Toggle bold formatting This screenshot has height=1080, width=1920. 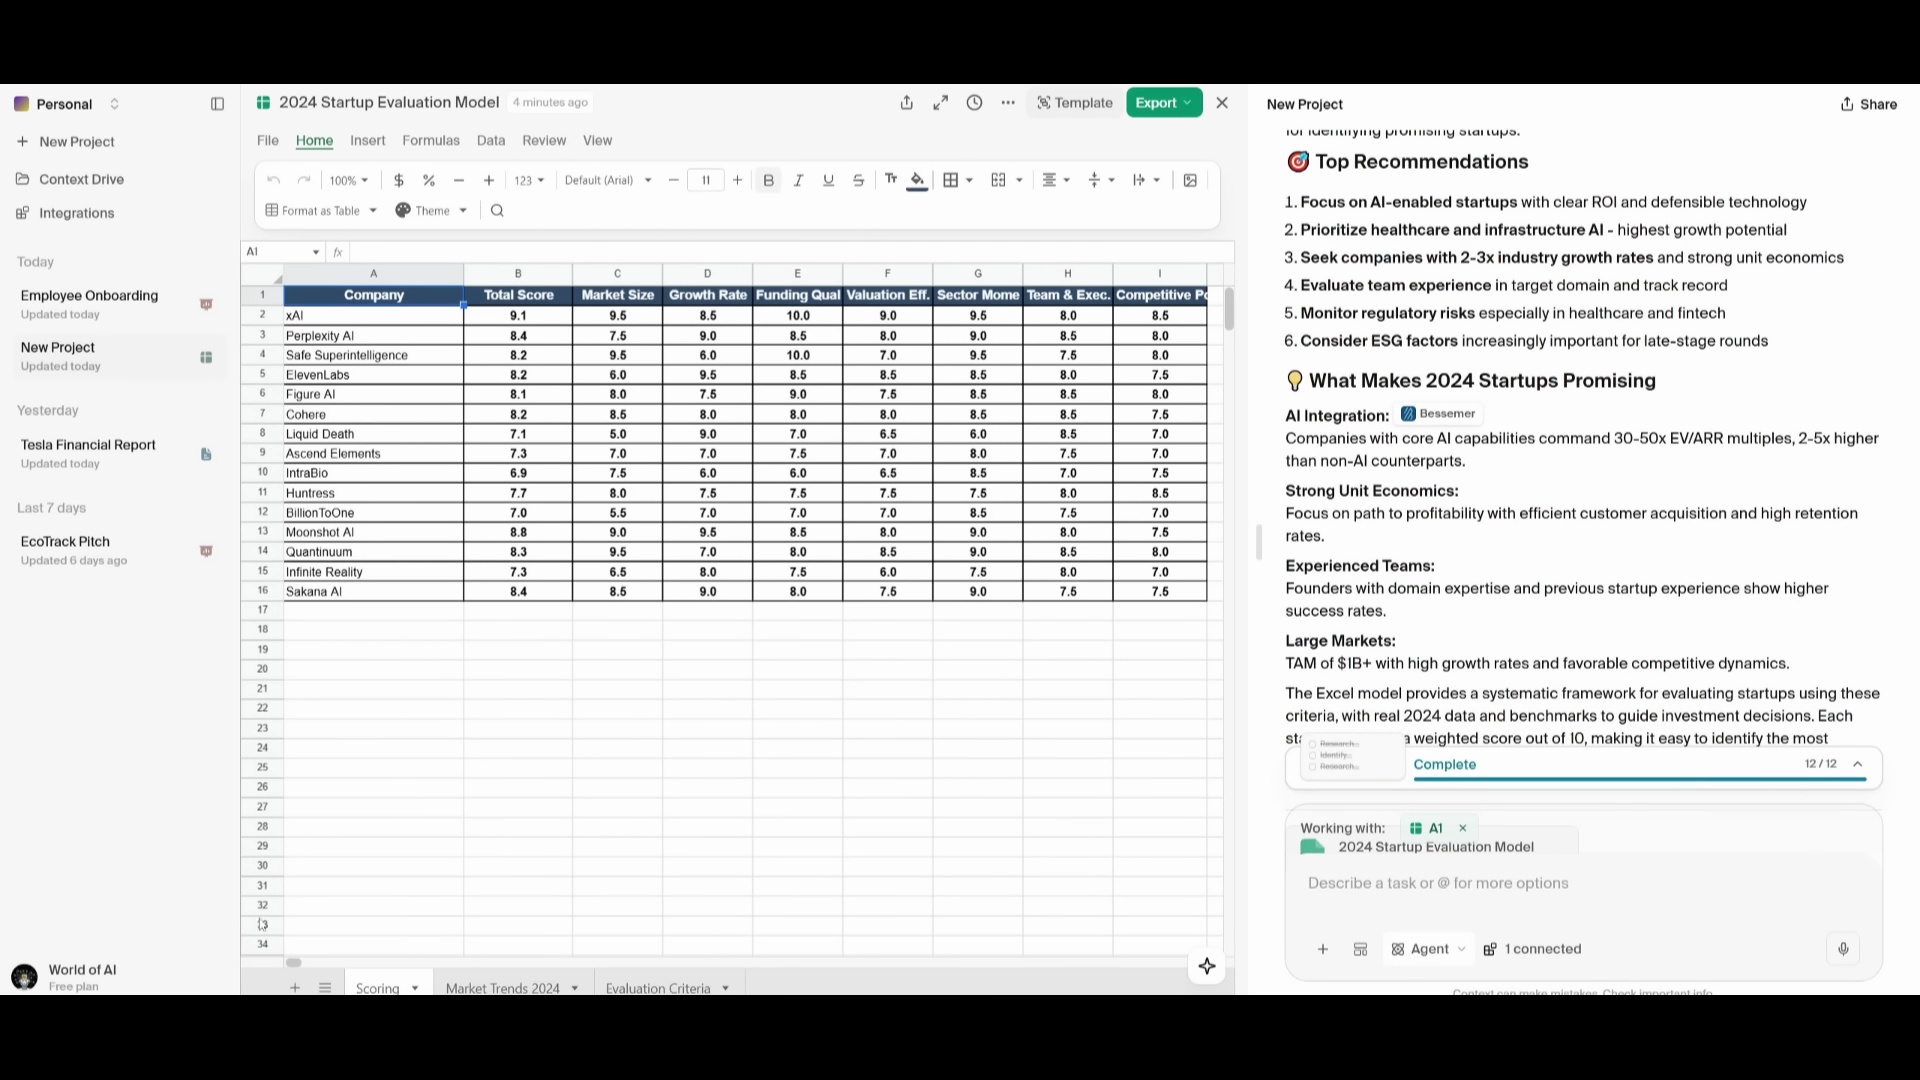pos(768,181)
